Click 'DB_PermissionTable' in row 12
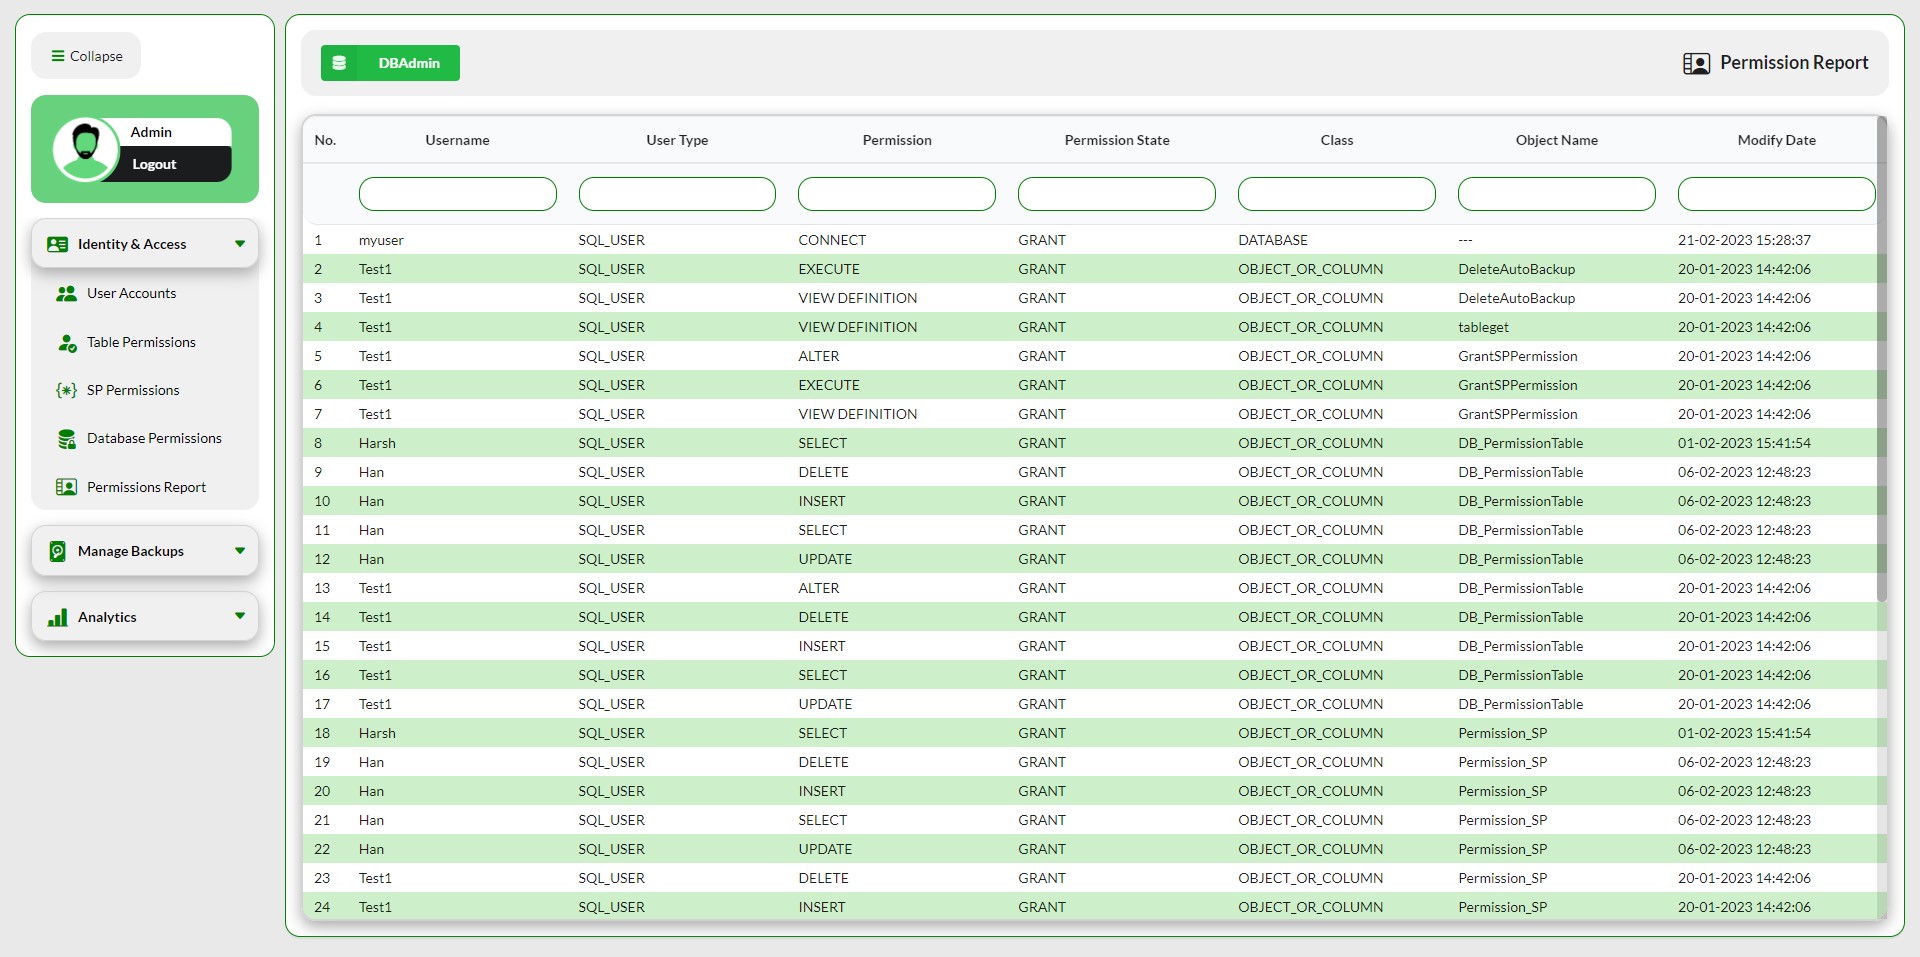Image resolution: width=1920 pixels, height=957 pixels. (1520, 559)
